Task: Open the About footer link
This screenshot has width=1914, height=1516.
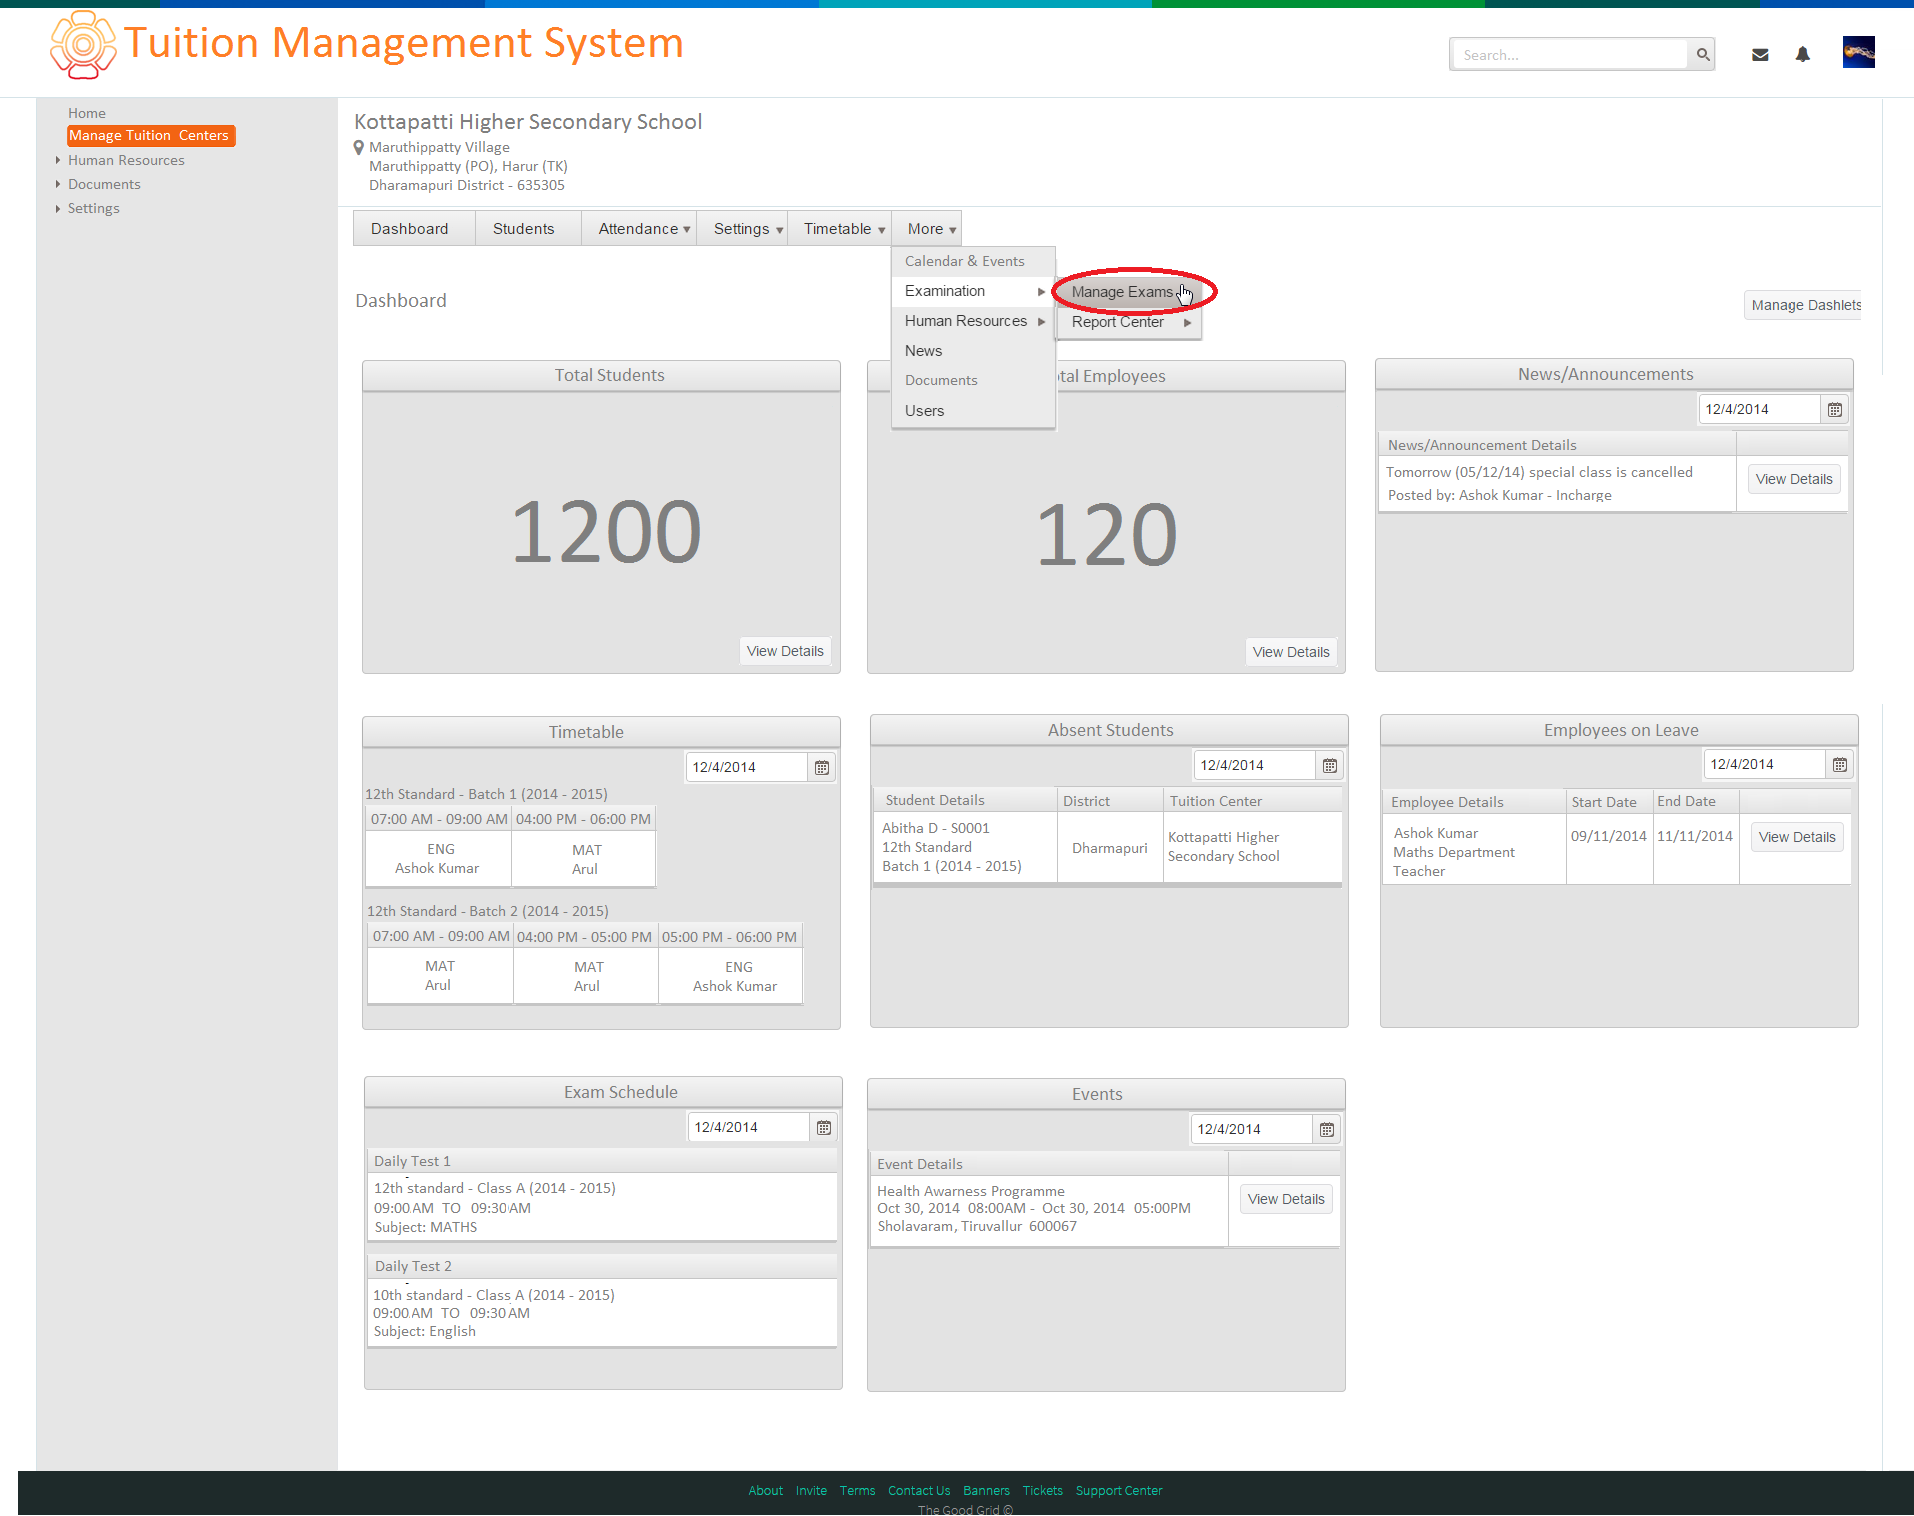Action: [765, 1490]
